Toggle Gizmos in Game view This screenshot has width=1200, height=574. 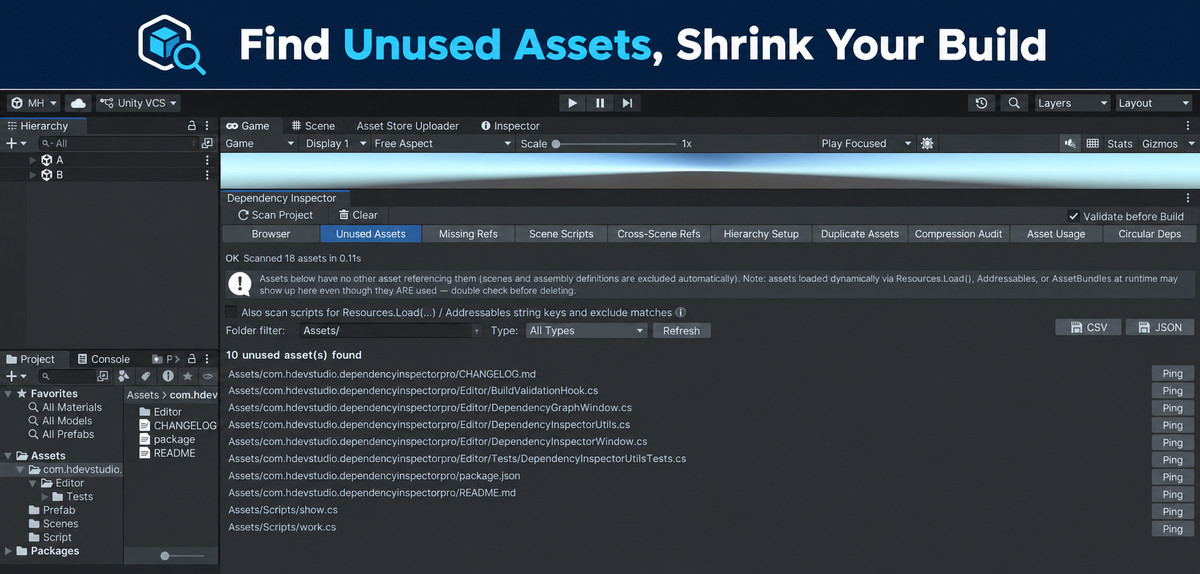1160,144
